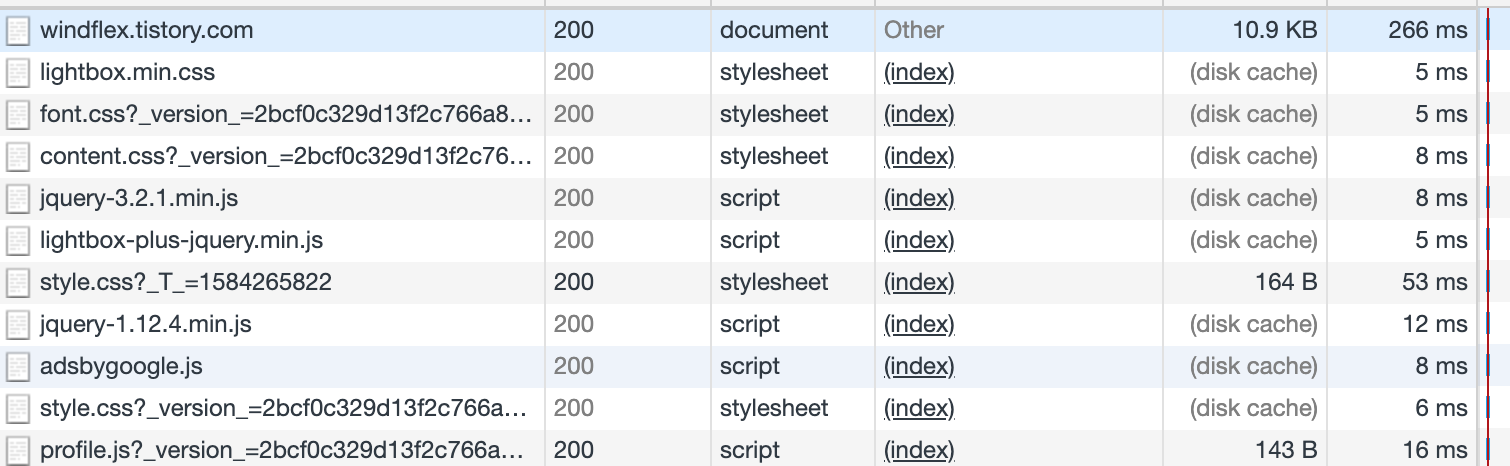Open (index) initiator link for lightbox-plus-jquery.min.js
The height and width of the screenshot is (466, 1510).
point(919,241)
